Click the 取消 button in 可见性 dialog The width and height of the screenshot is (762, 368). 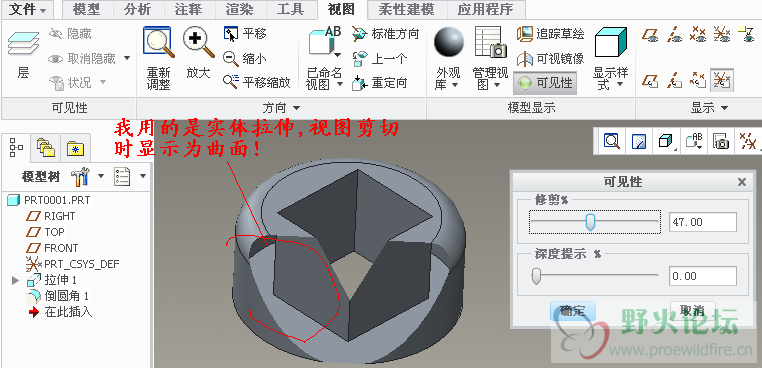[693, 311]
